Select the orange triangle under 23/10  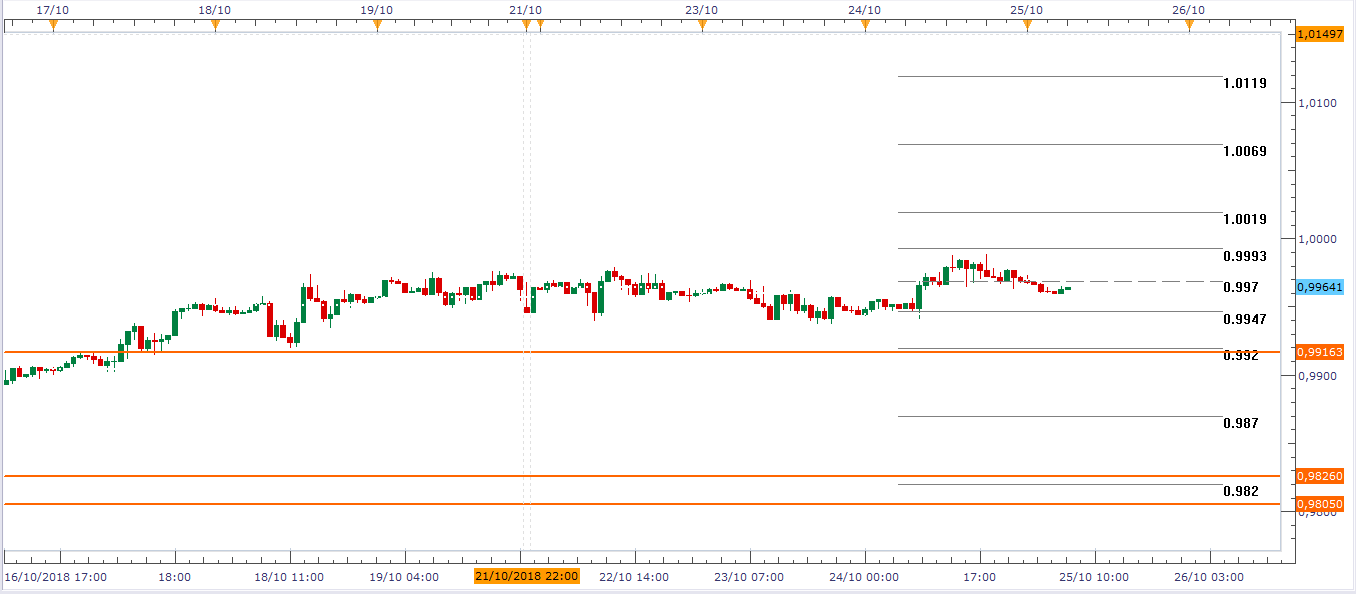702,26
